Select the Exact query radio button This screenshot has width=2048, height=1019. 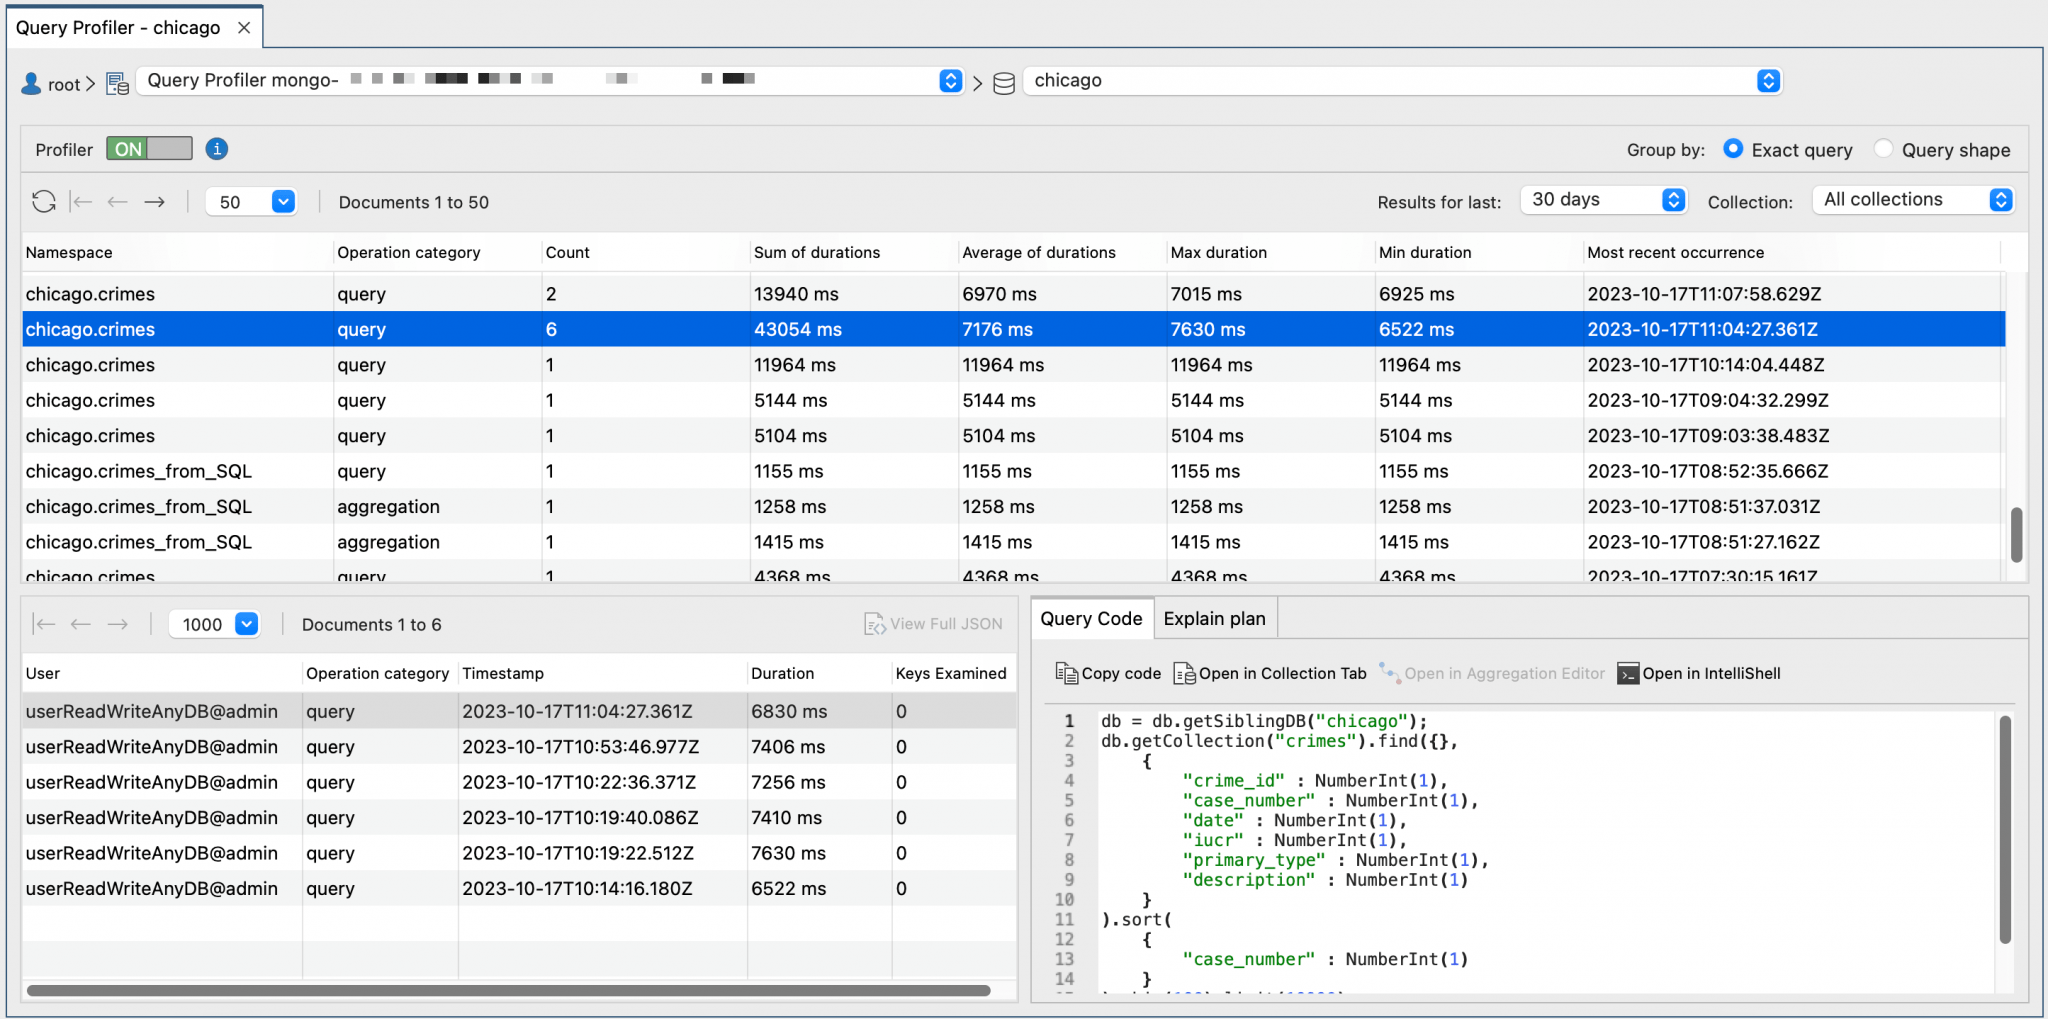coord(1734,148)
